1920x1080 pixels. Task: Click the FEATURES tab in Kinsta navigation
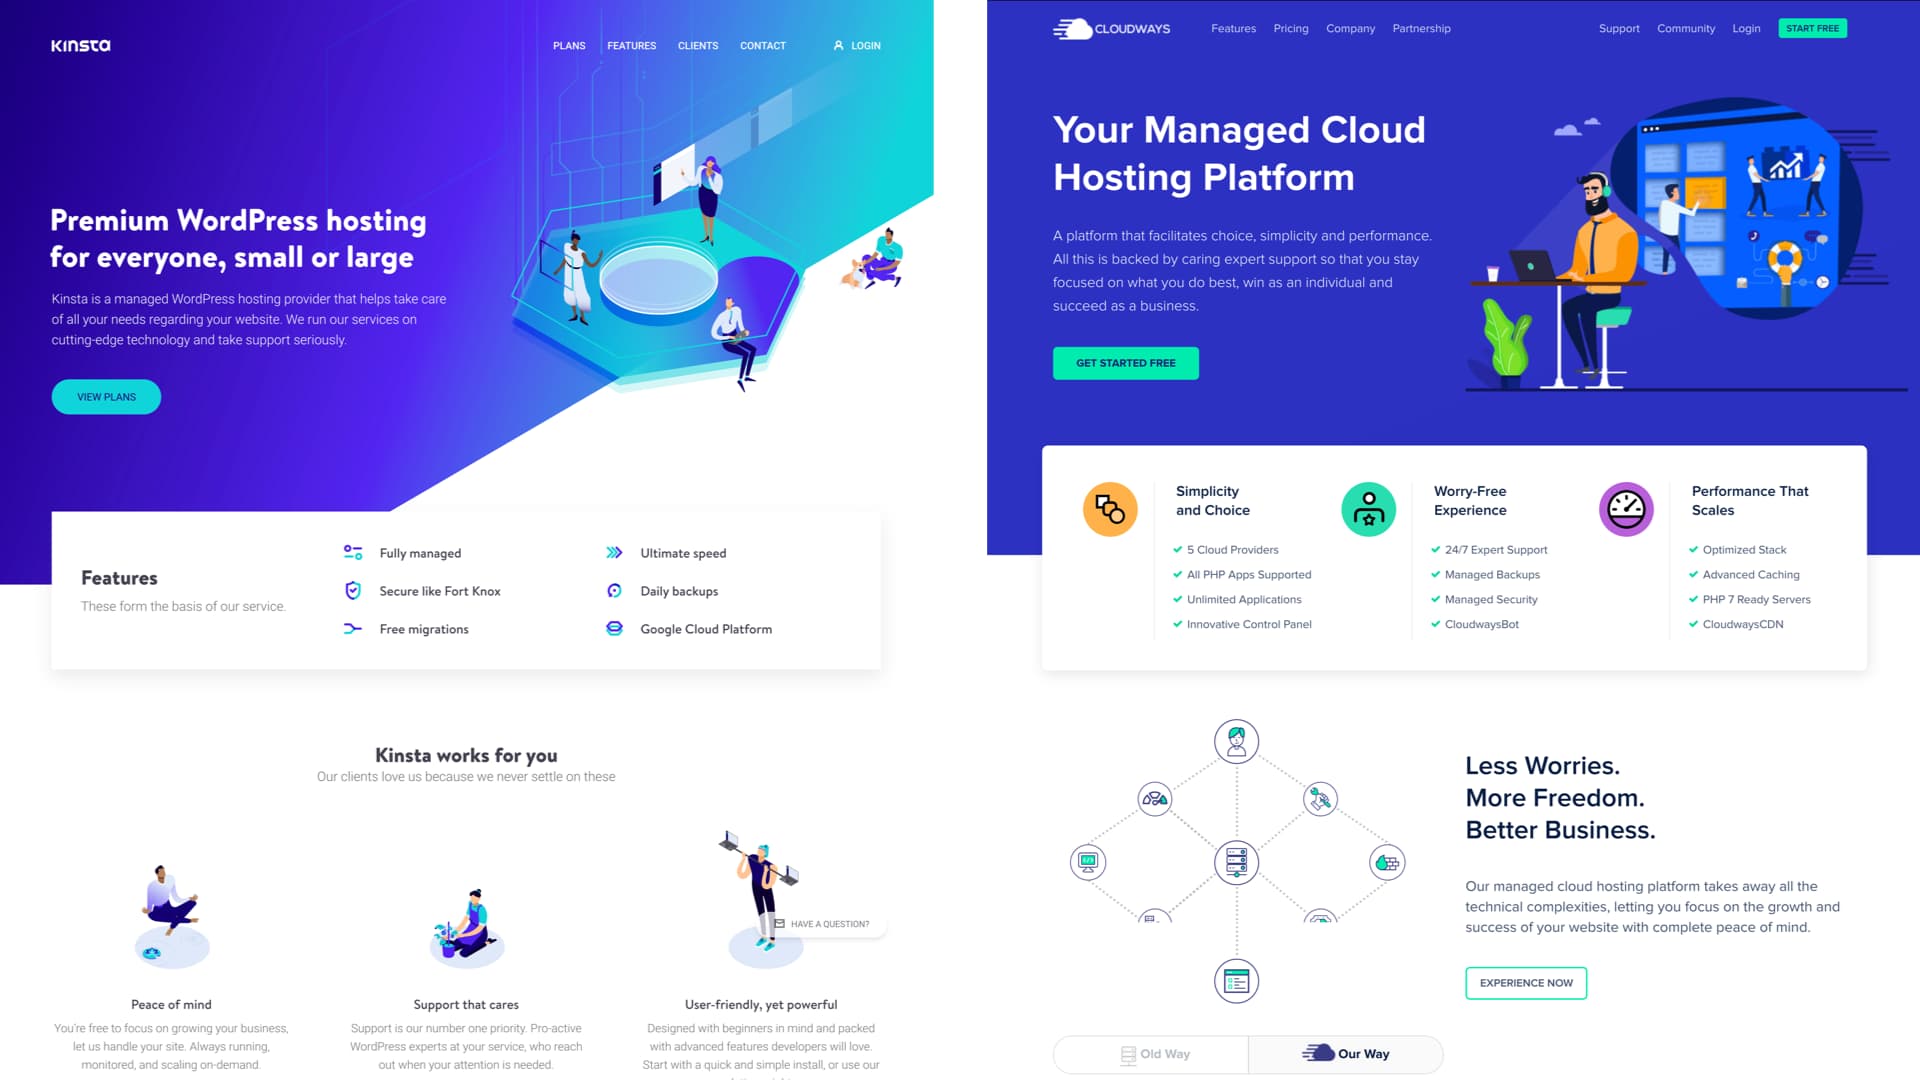pos(630,46)
